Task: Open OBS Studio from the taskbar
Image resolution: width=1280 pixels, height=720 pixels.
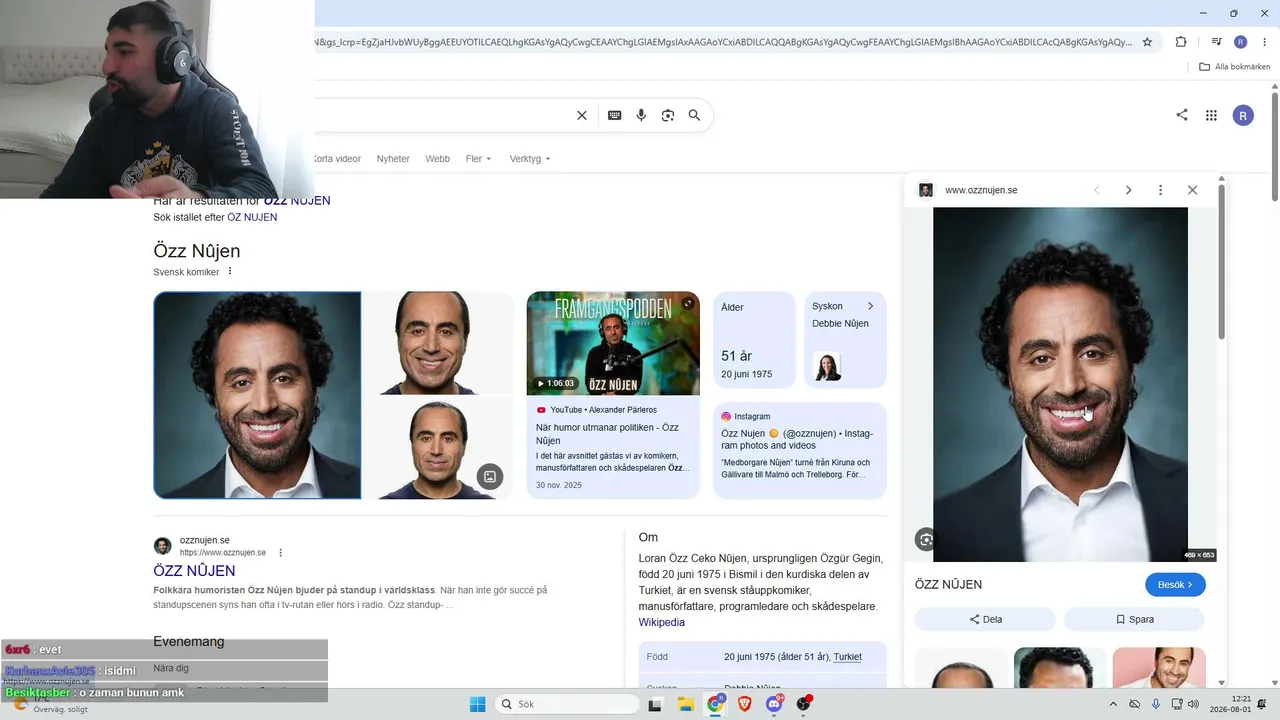Action: click(x=803, y=704)
